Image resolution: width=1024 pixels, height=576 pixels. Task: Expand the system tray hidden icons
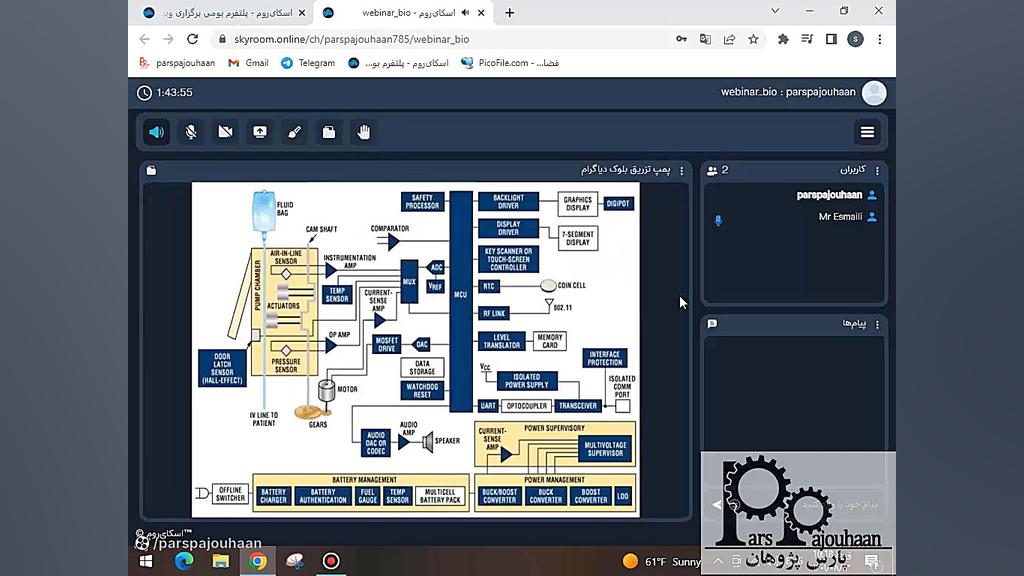pos(718,562)
